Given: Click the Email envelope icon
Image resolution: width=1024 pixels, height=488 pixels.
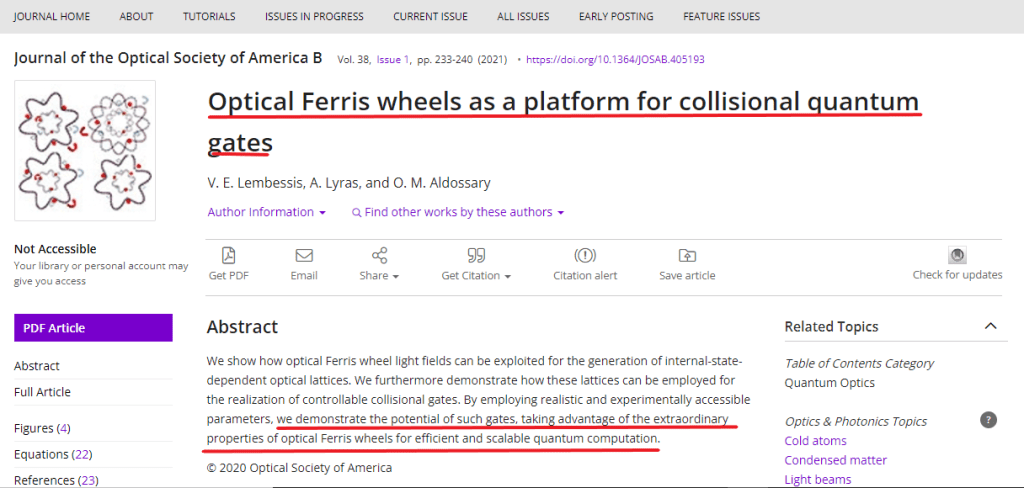Looking at the screenshot, I should (x=304, y=256).
